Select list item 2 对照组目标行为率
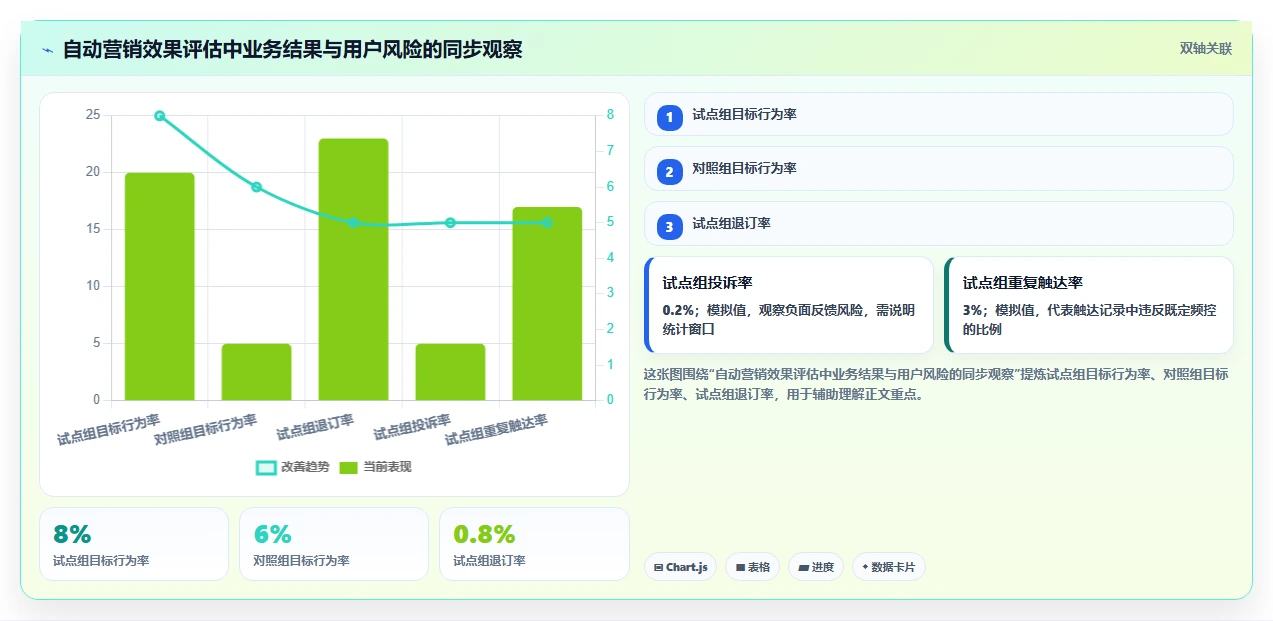1273x621 pixels. [x=938, y=168]
